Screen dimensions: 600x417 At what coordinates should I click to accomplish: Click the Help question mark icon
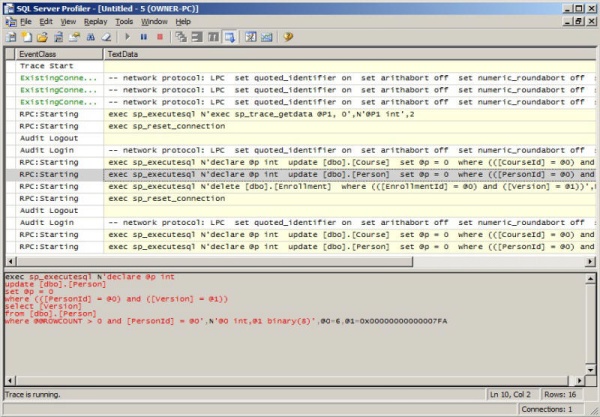pyautogui.click(x=288, y=37)
